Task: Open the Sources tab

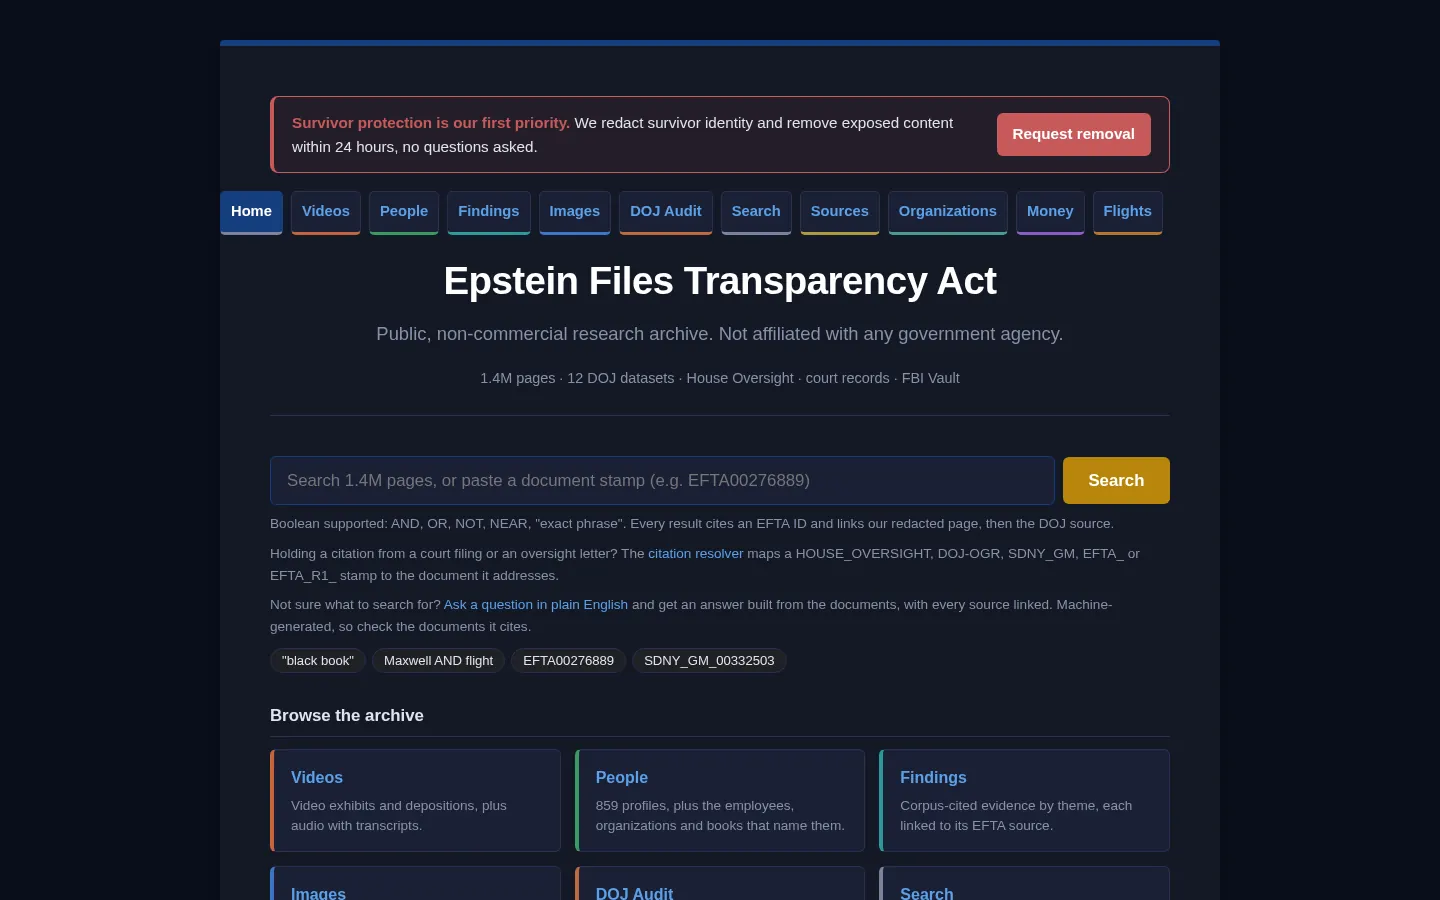Action: pyautogui.click(x=840, y=212)
